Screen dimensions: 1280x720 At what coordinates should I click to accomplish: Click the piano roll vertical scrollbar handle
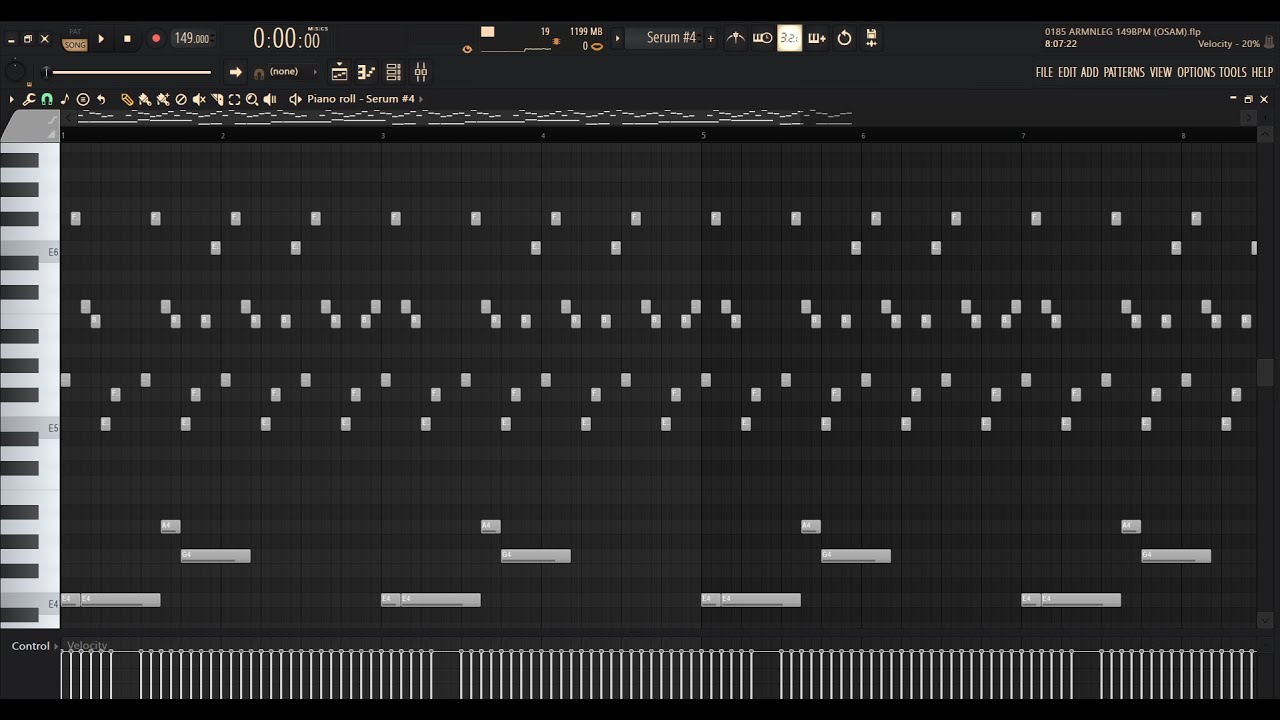coord(1265,371)
